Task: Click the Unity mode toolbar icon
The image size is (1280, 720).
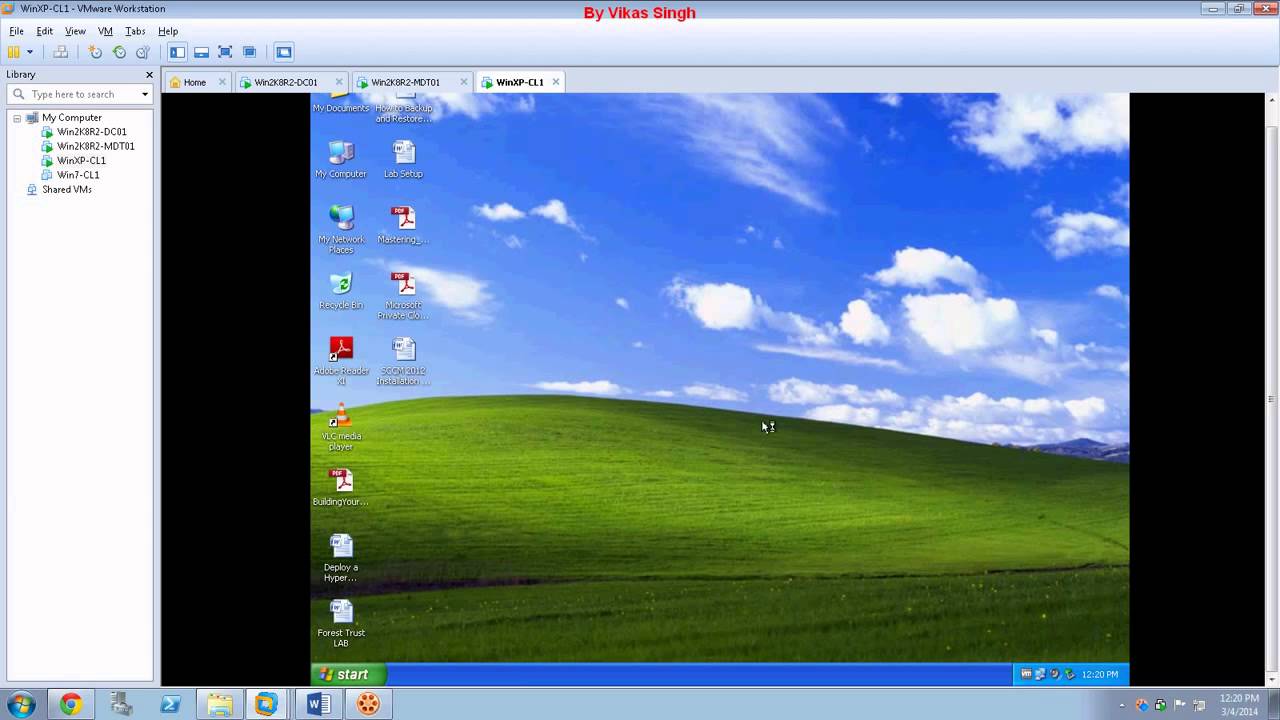Action: coord(249,52)
